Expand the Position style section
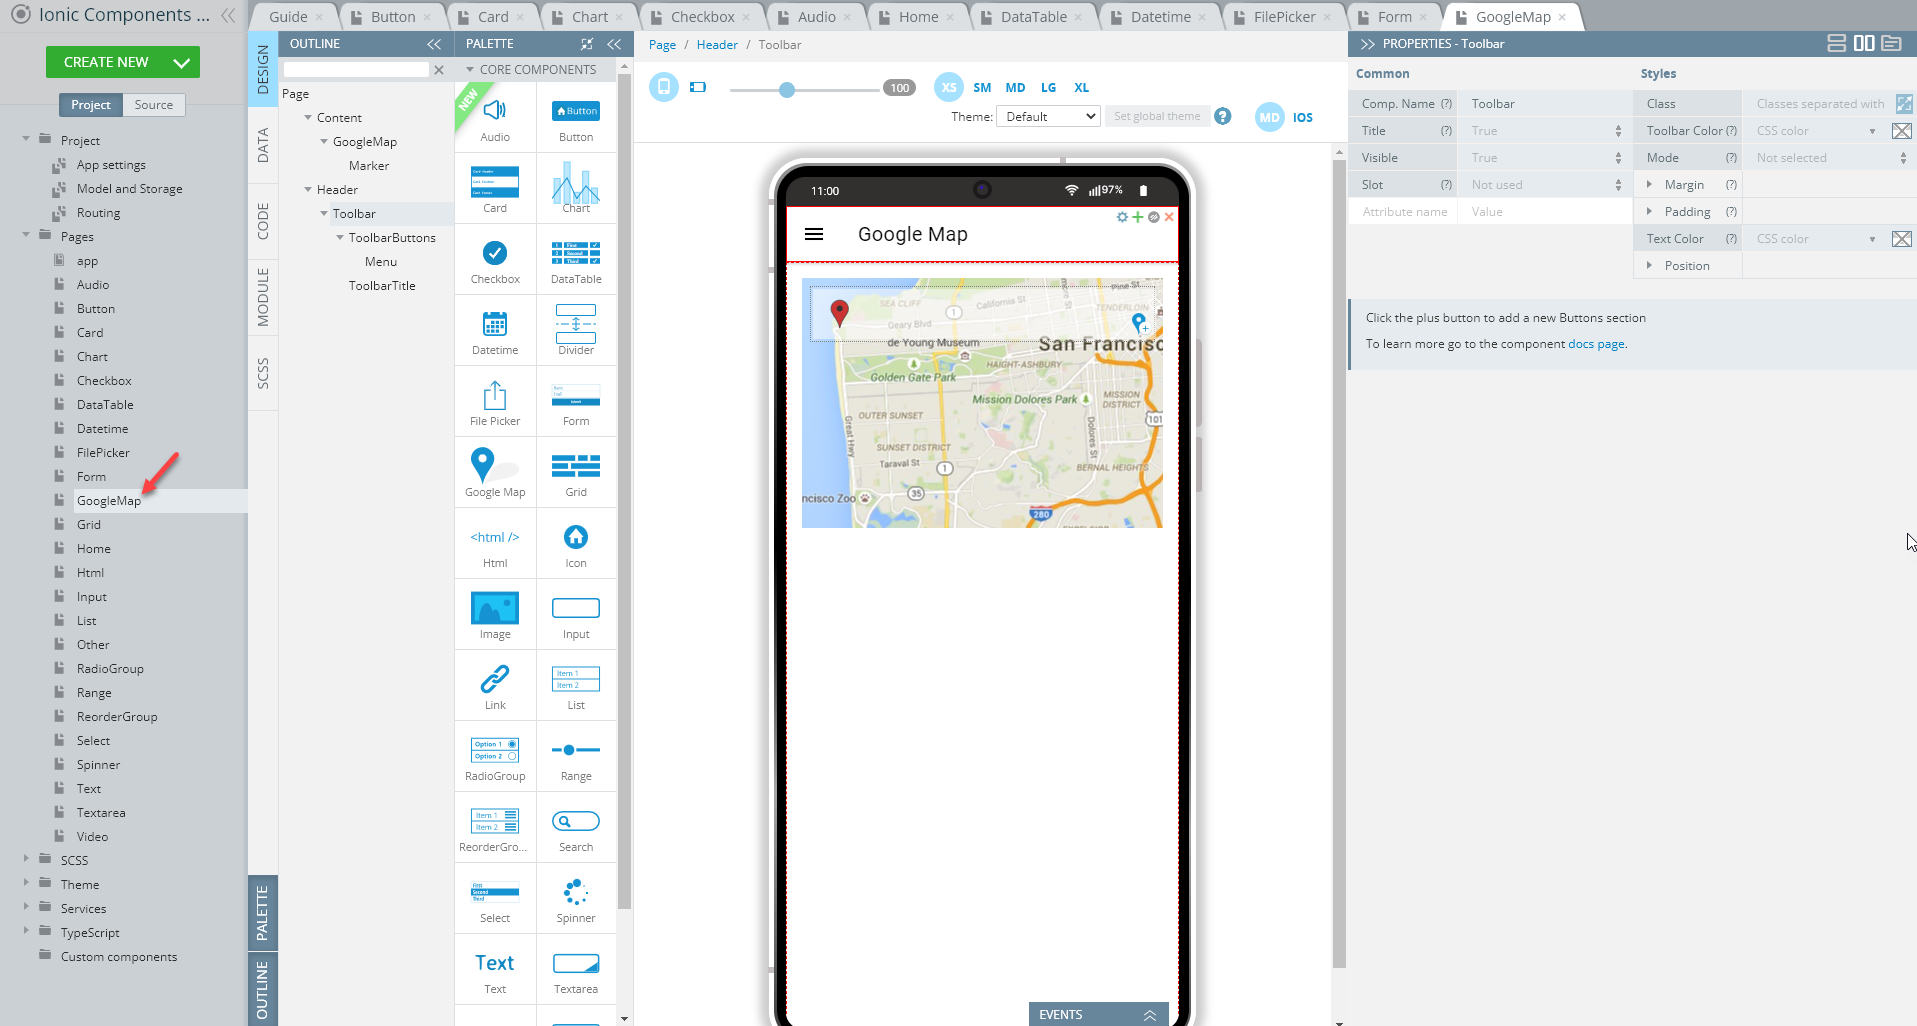Screen dimensions: 1917x1026 point(1649,266)
